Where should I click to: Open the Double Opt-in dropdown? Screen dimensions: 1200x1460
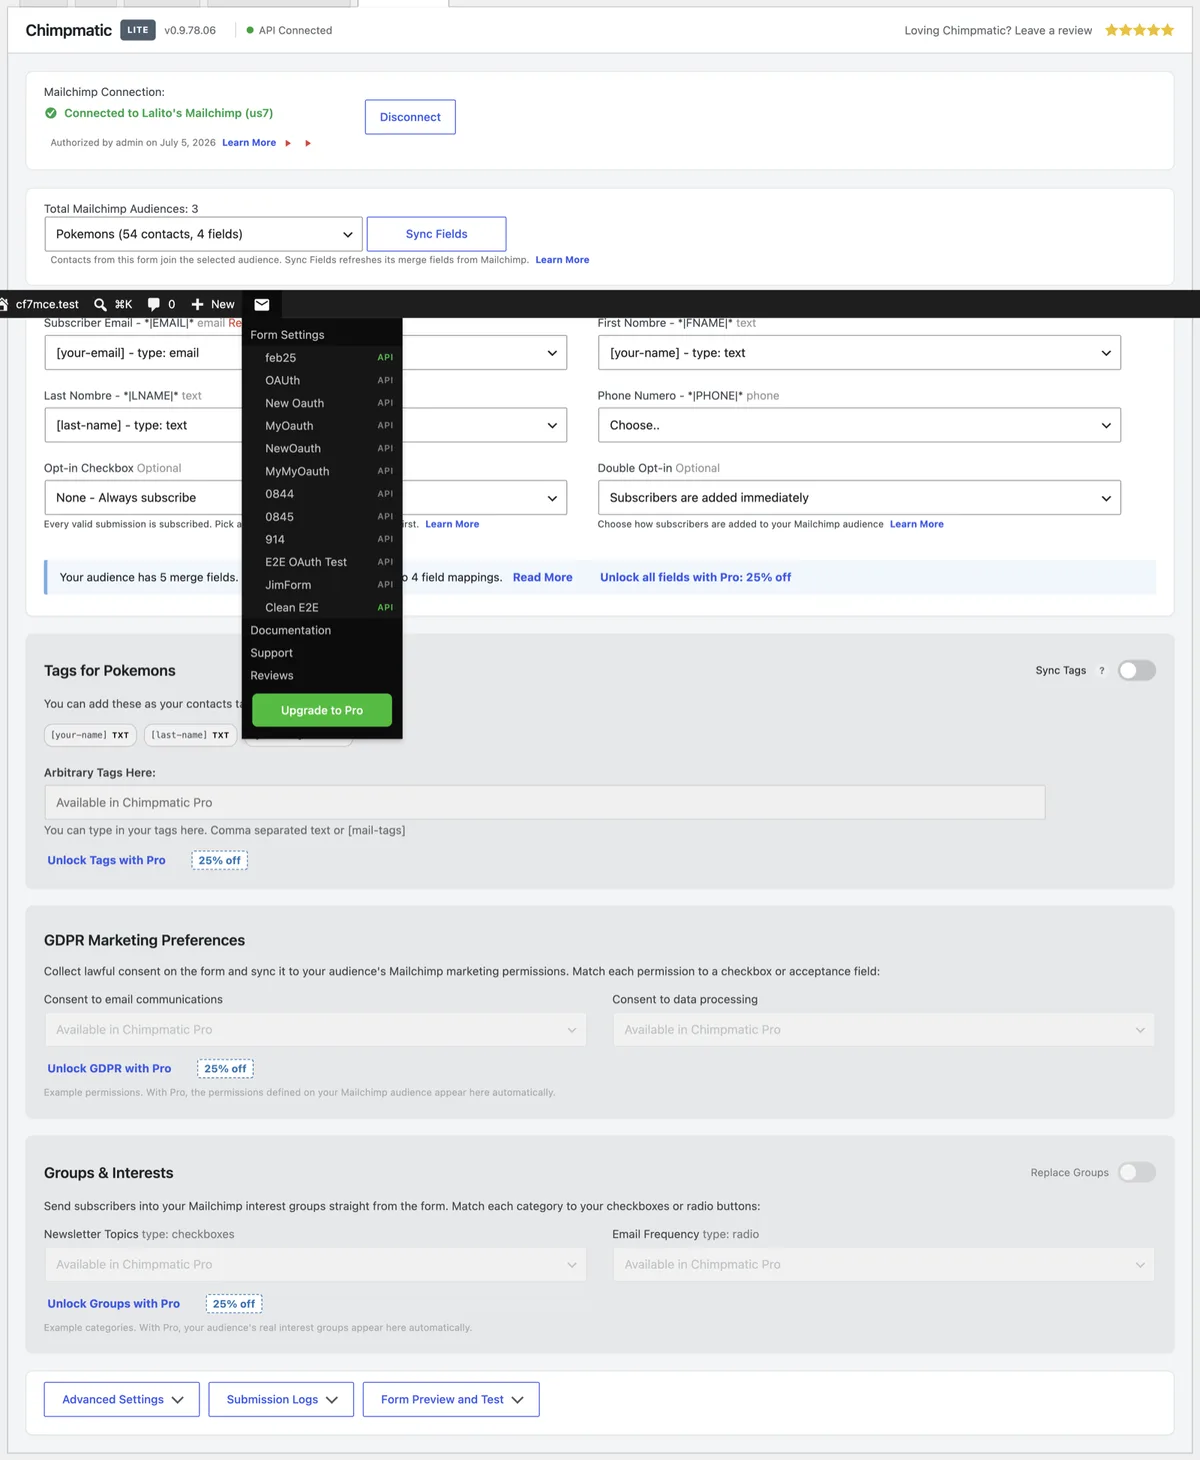pyautogui.click(x=859, y=498)
